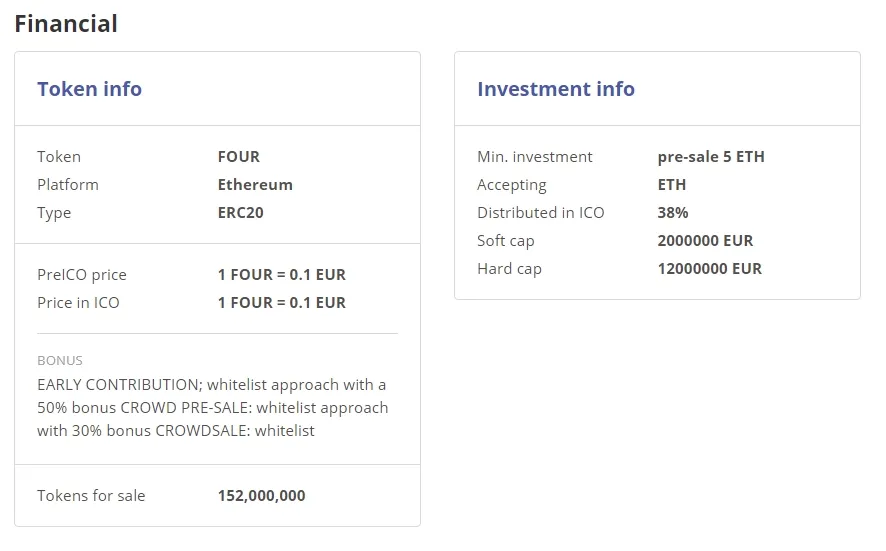886x551 pixels.
Task: Click the Ethereum platform value
Action: [255, 185]
